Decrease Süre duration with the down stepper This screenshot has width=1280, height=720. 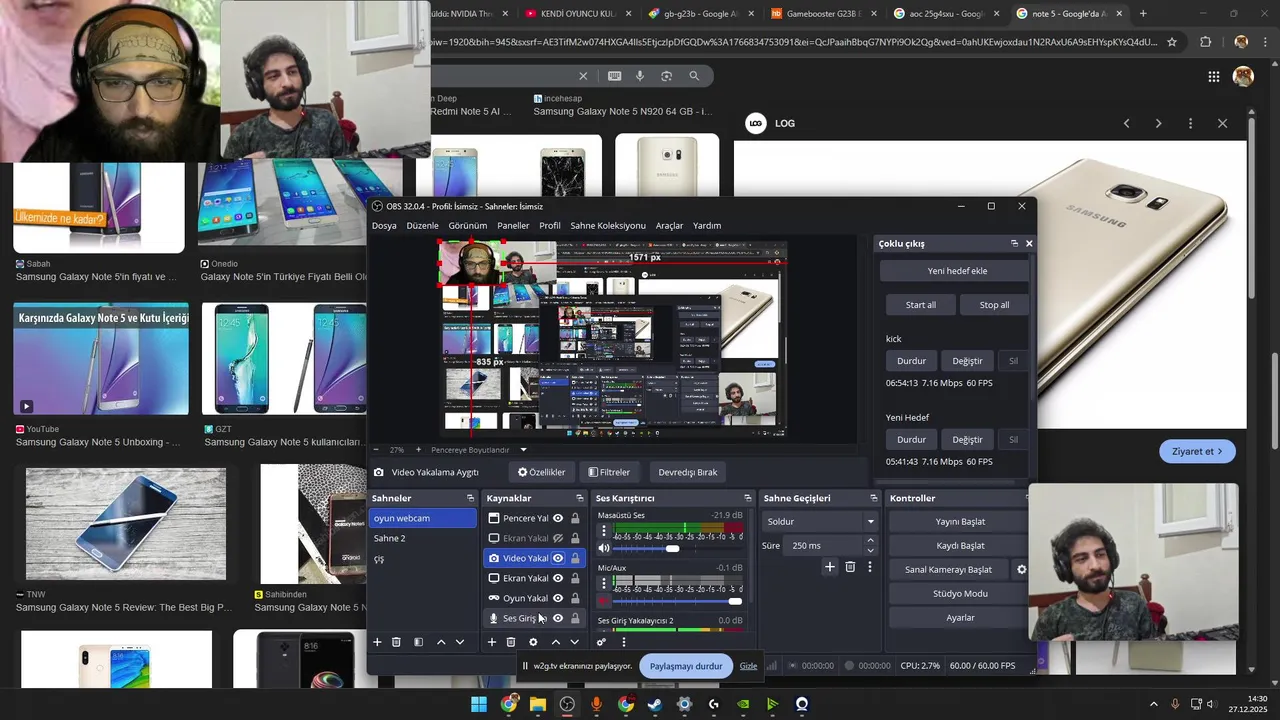[x=870, y=550]
